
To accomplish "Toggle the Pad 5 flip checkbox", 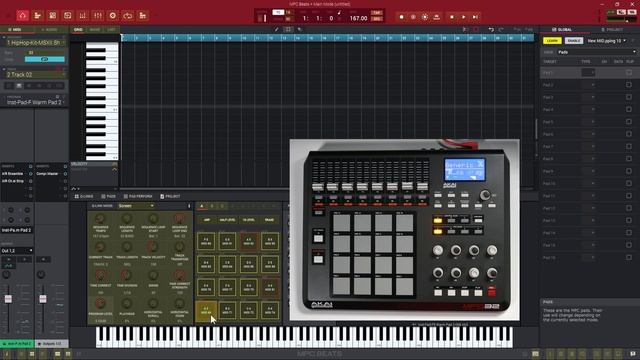I will [x=629, y=122].
